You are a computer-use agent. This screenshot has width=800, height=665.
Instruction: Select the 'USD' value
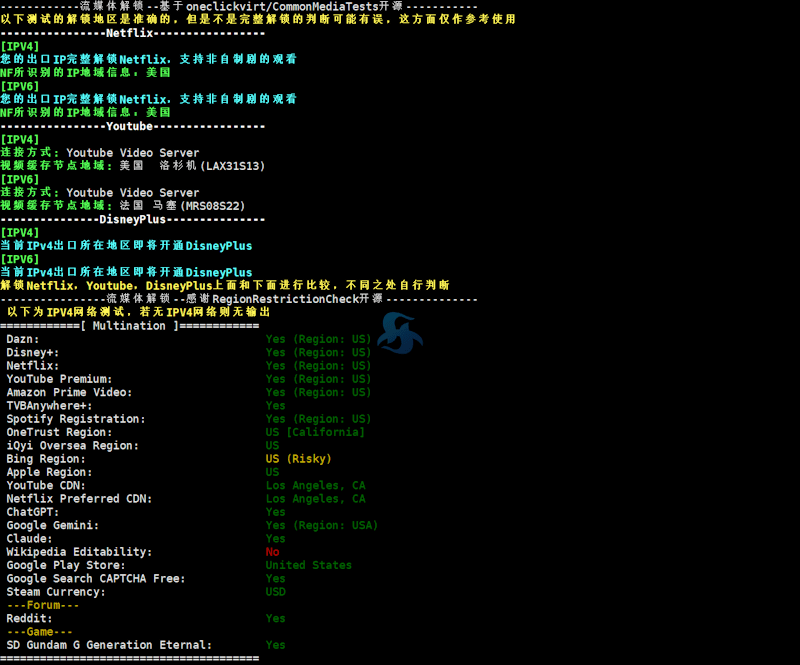click(x=276, y=592)
